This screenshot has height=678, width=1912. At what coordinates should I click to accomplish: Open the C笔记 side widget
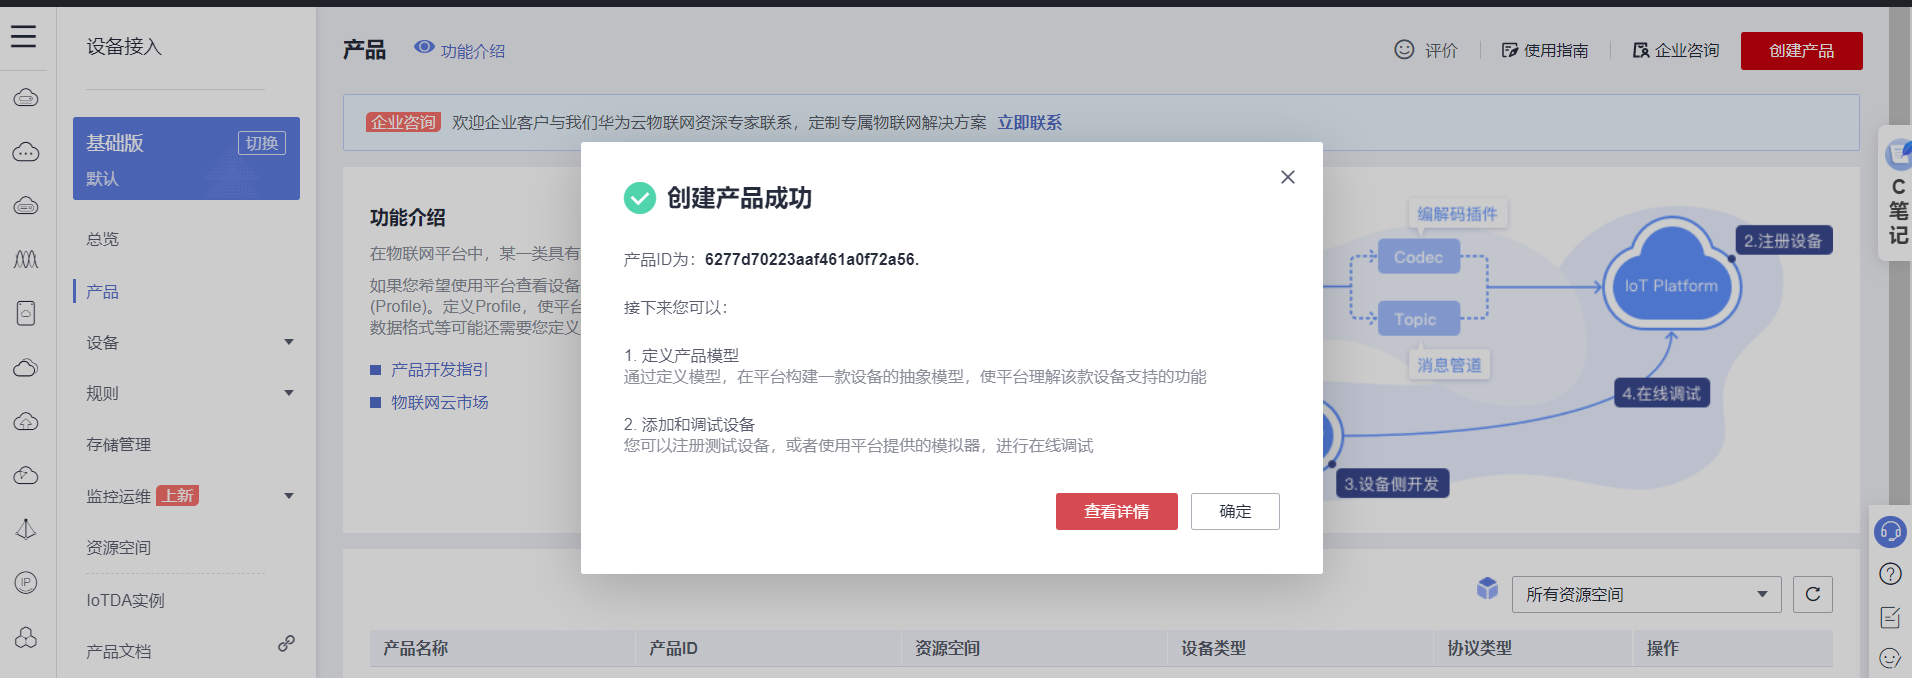tap(1896, 194)
